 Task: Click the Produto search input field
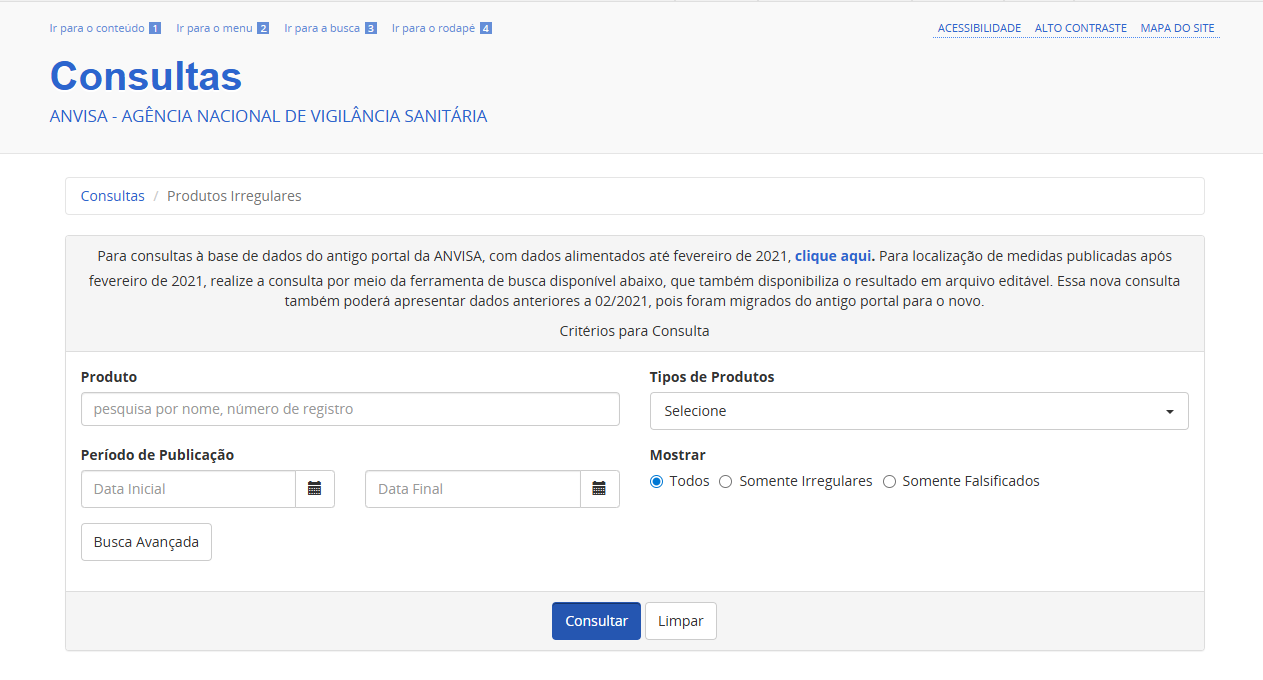(349, 408)
